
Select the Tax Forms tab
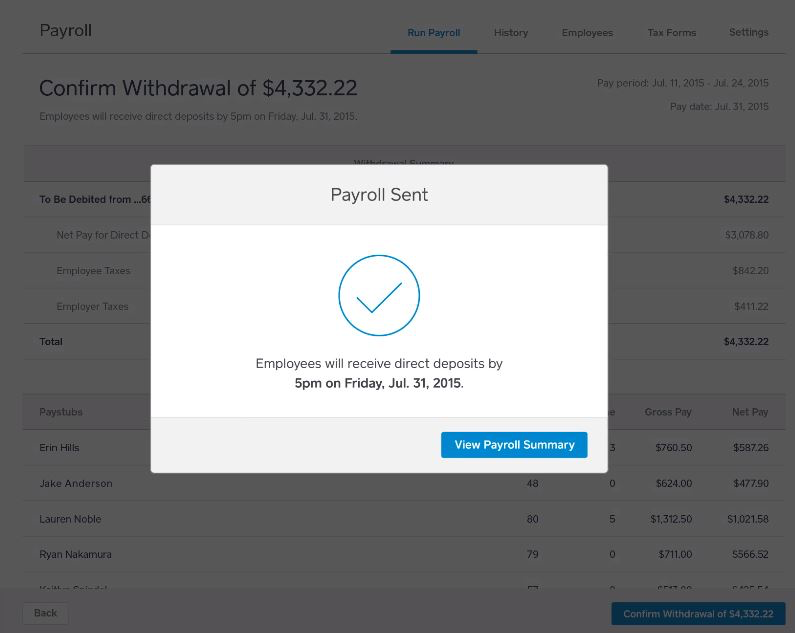click(671, 33)
